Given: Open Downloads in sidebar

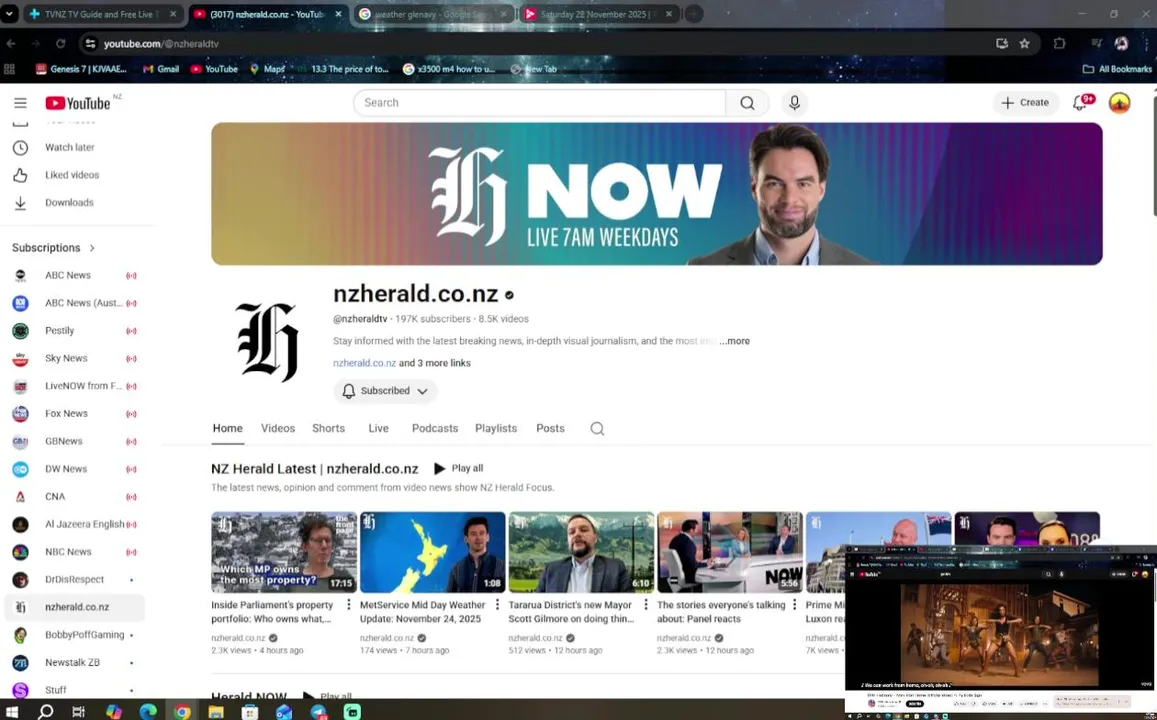Looking at the screenshot, I should tap(70, 202).
